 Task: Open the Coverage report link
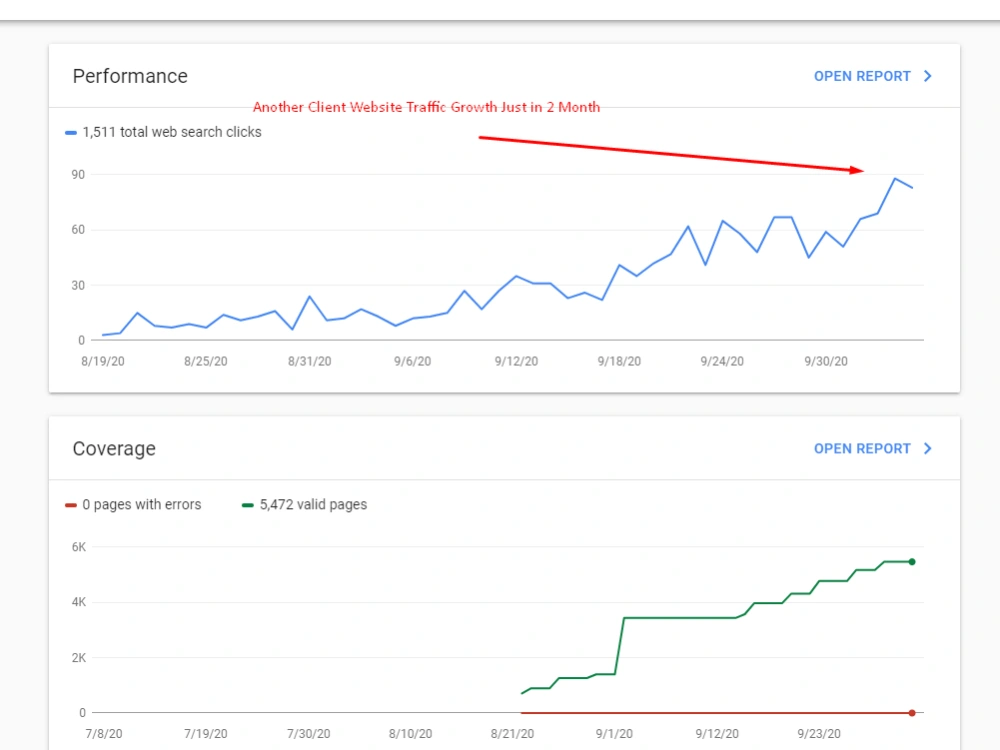coord(862,449)
